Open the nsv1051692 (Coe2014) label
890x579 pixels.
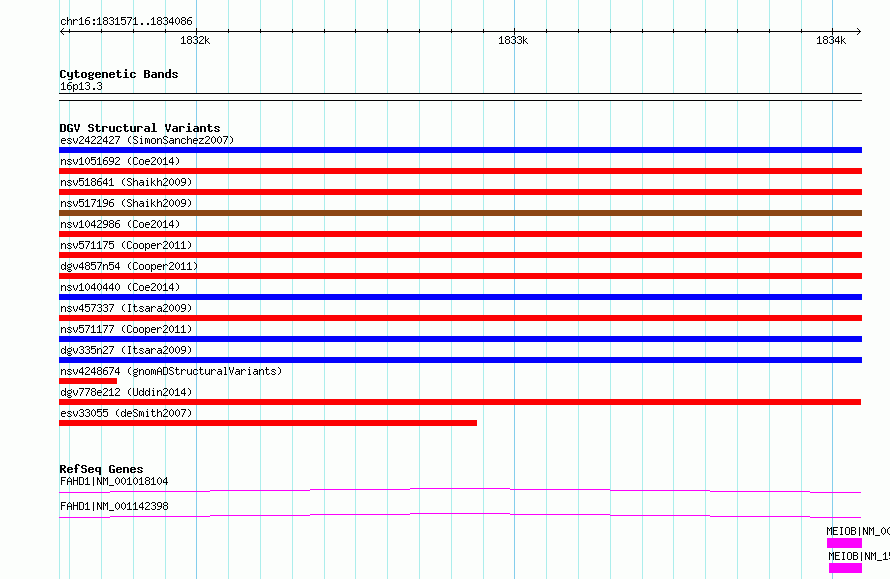click(x=120, y=161)
